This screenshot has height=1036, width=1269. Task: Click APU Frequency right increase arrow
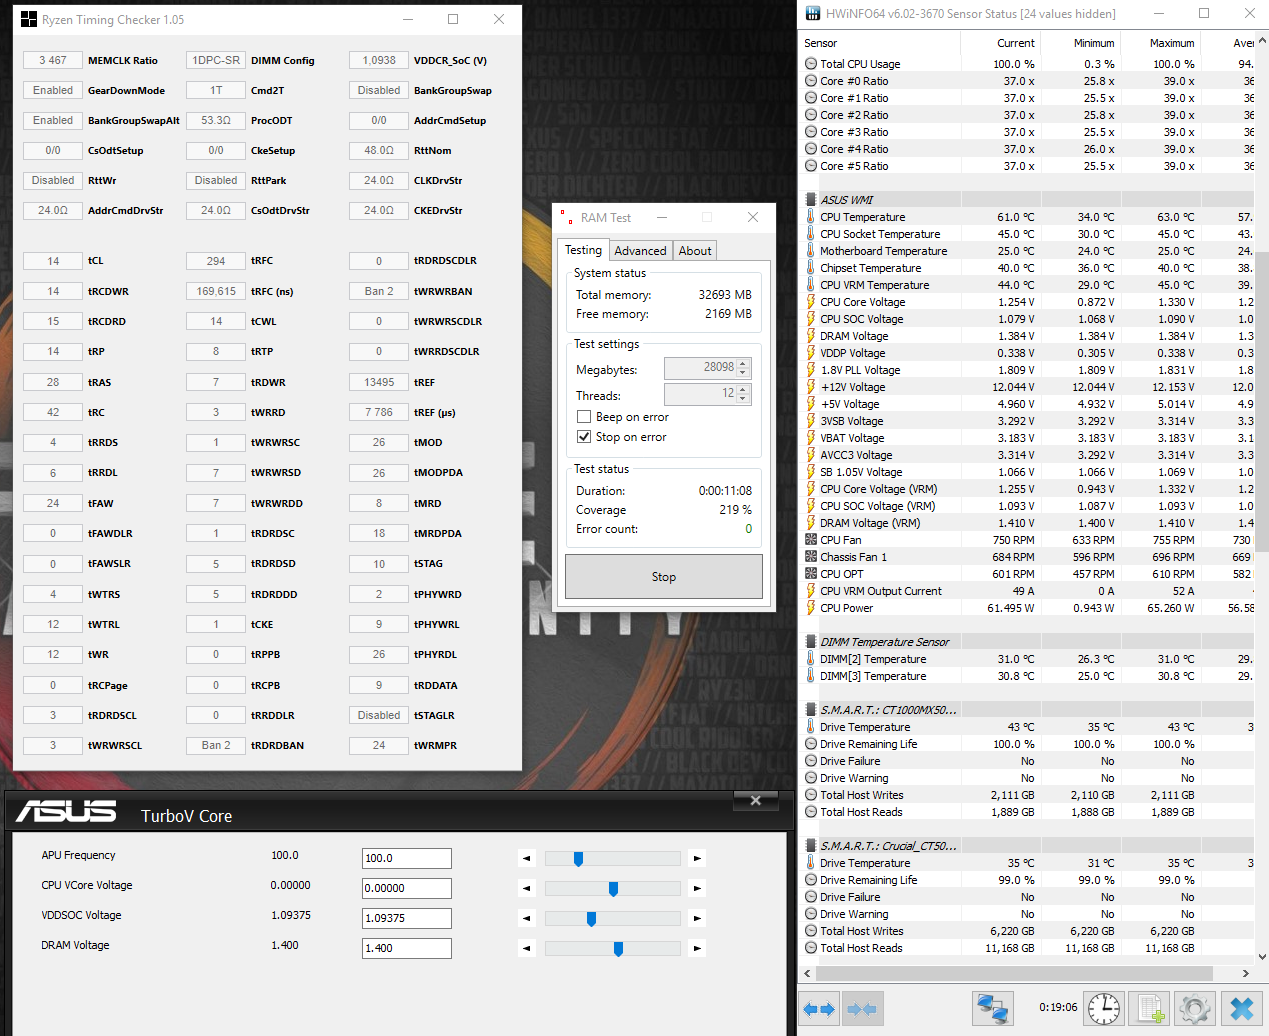697,858
